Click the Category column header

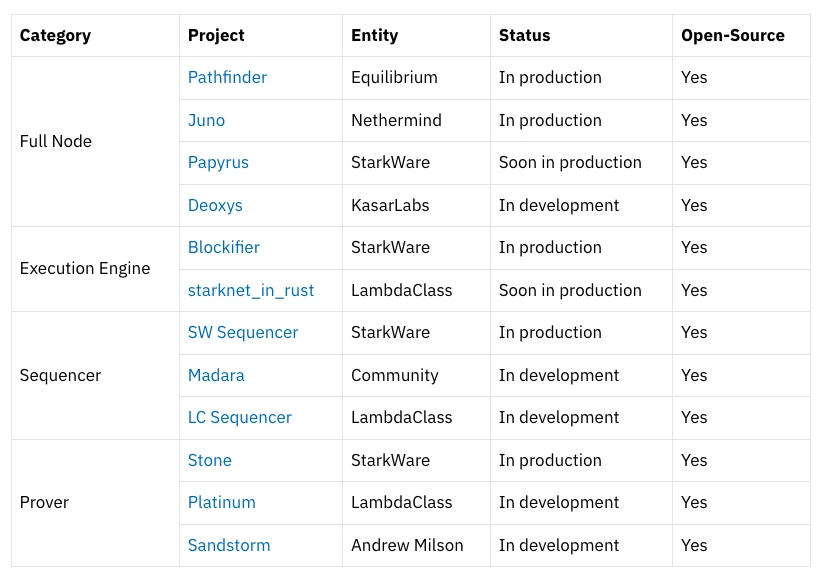[x=55, y=35]
